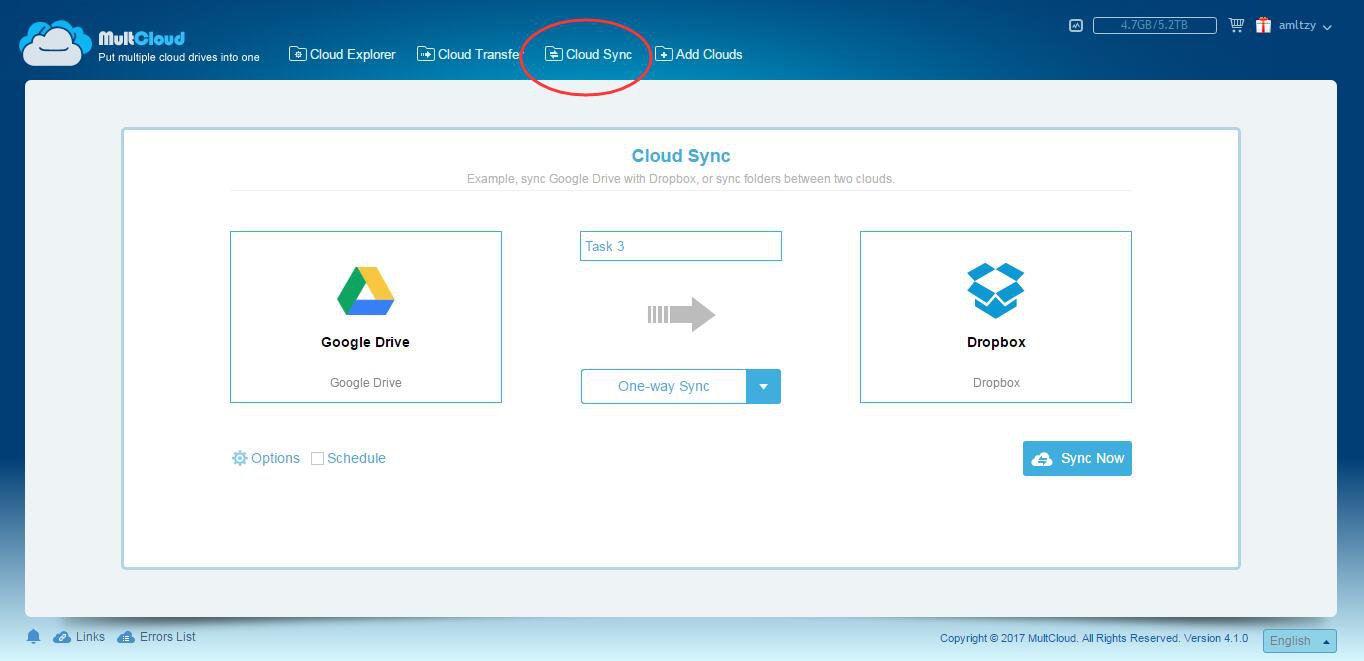Expand the English language selector
1364x661 pixels.
click(x=1300, y=641)
